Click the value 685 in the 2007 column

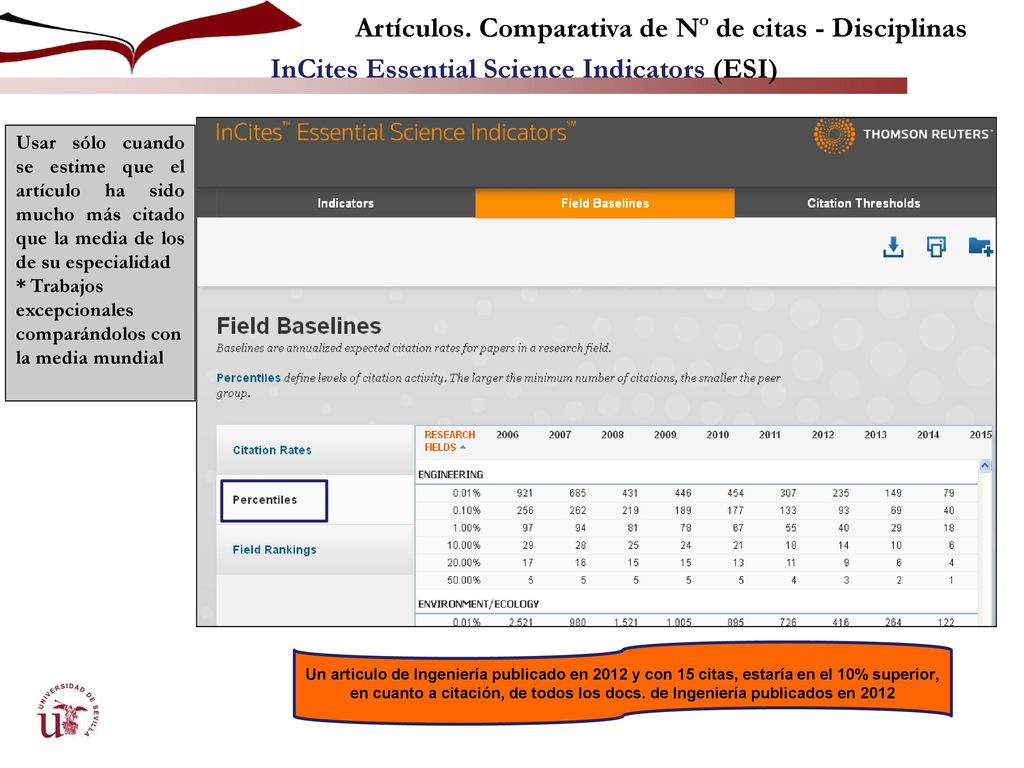click(577, 493)
